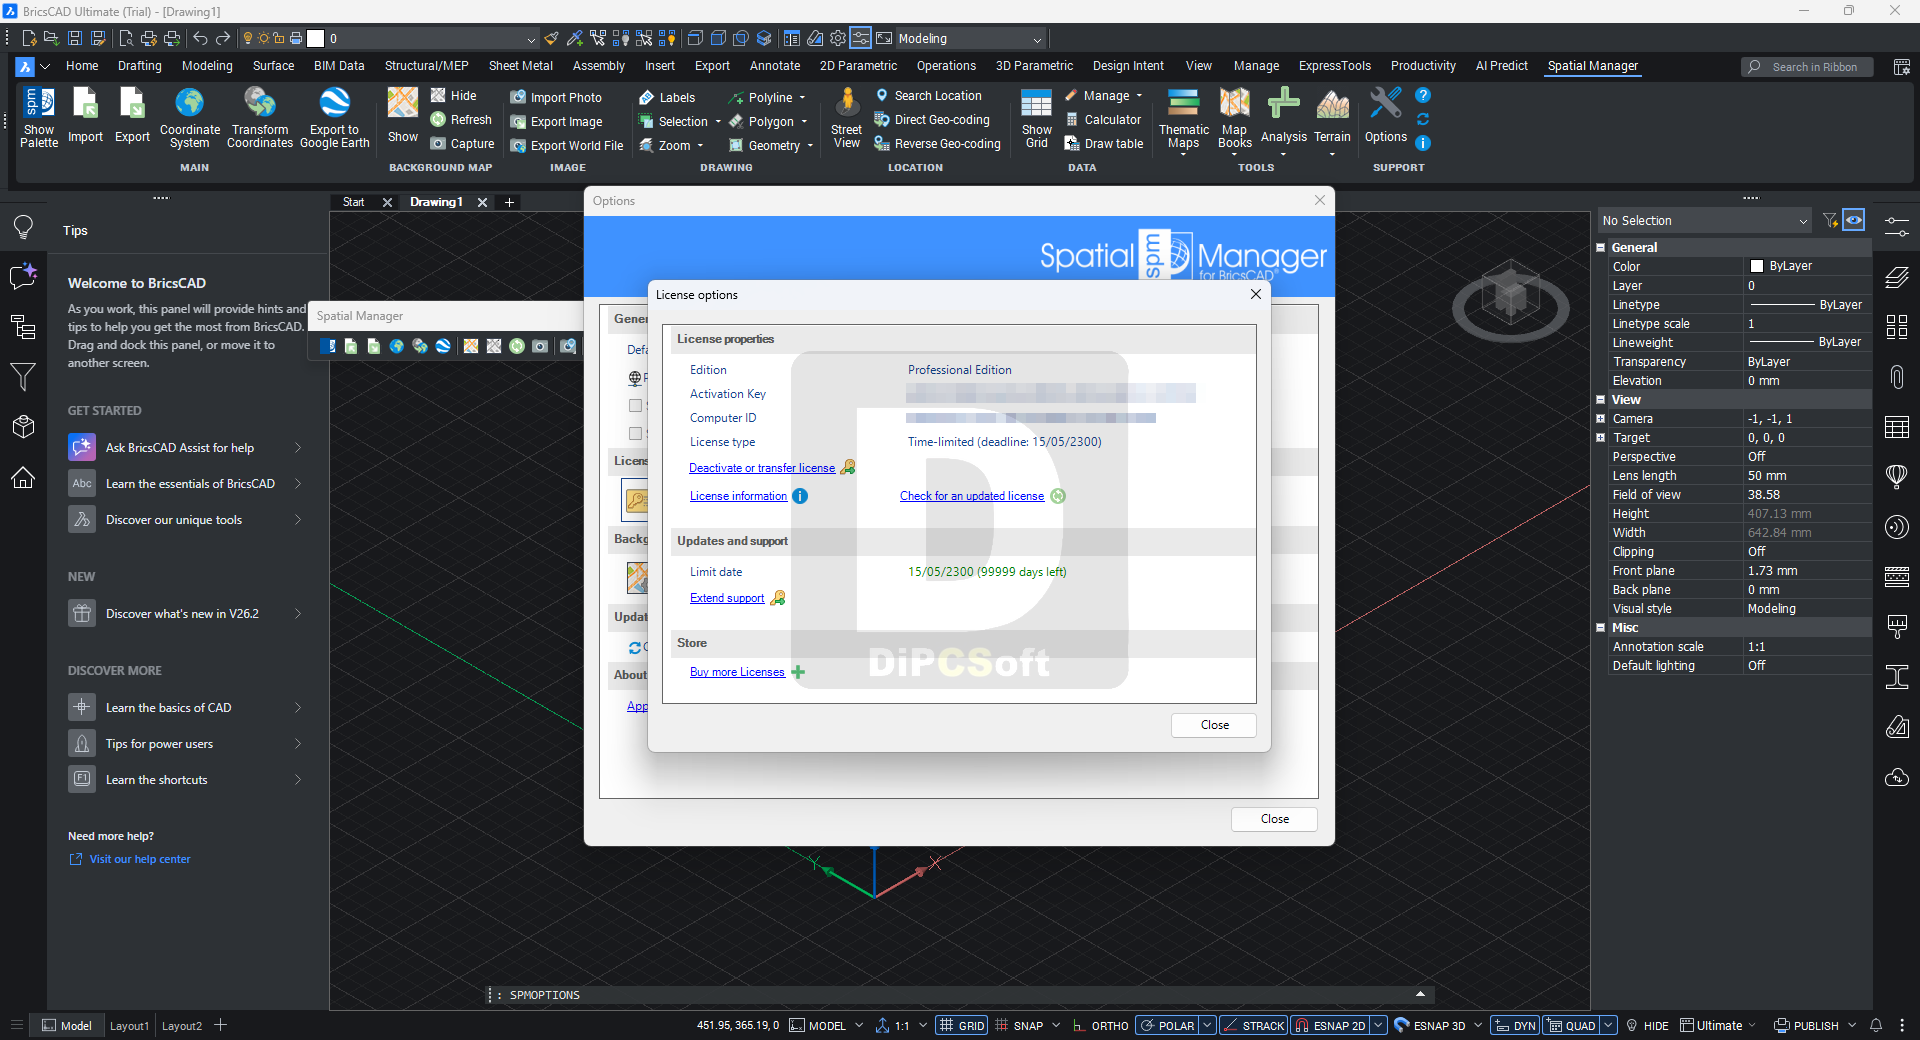
Task: Click the Lens length value field
Action: click(1808, 475)
